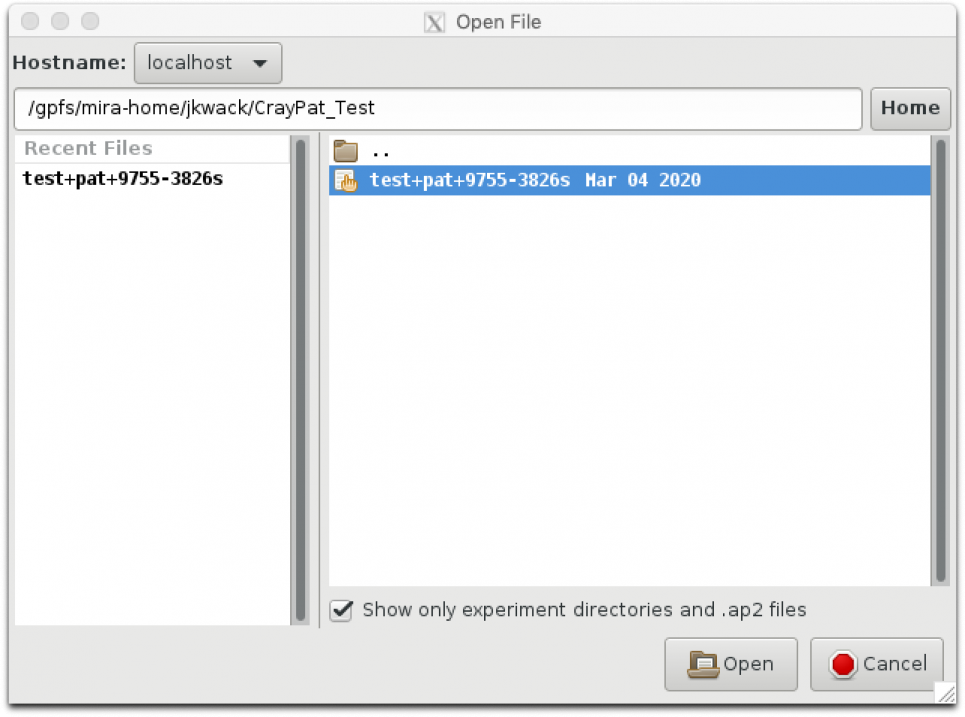Click the folder icon on Open button
This screenshot has height=717, width=965.
[703, 664]
